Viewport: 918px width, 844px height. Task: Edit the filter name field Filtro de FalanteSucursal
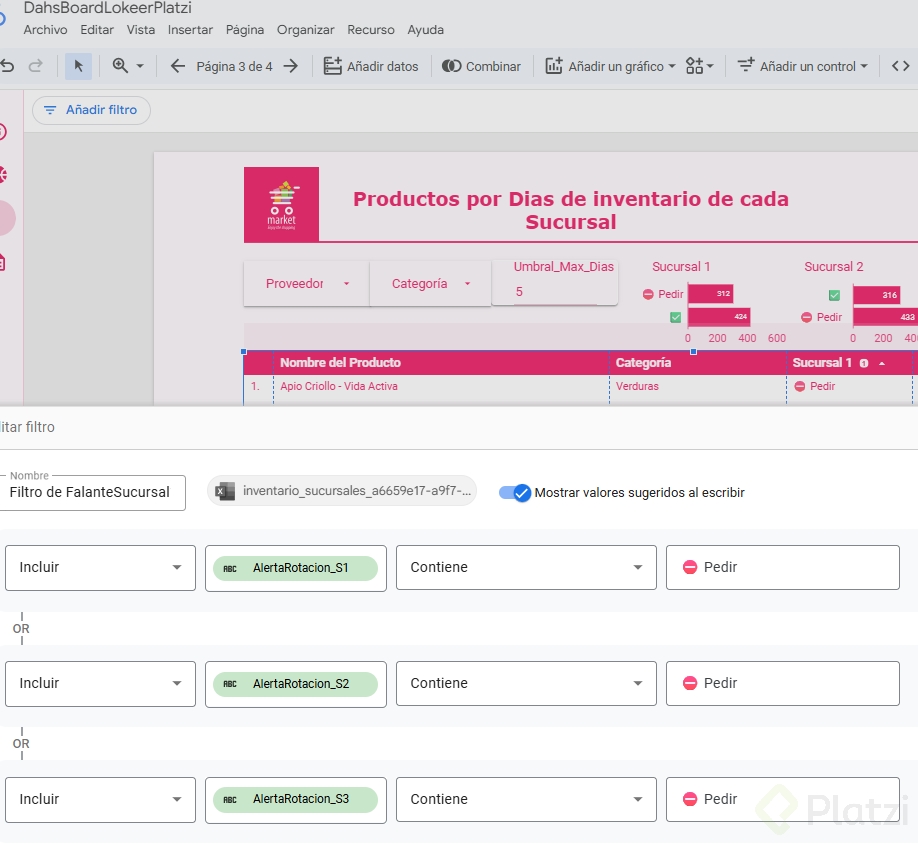[93, 492]
